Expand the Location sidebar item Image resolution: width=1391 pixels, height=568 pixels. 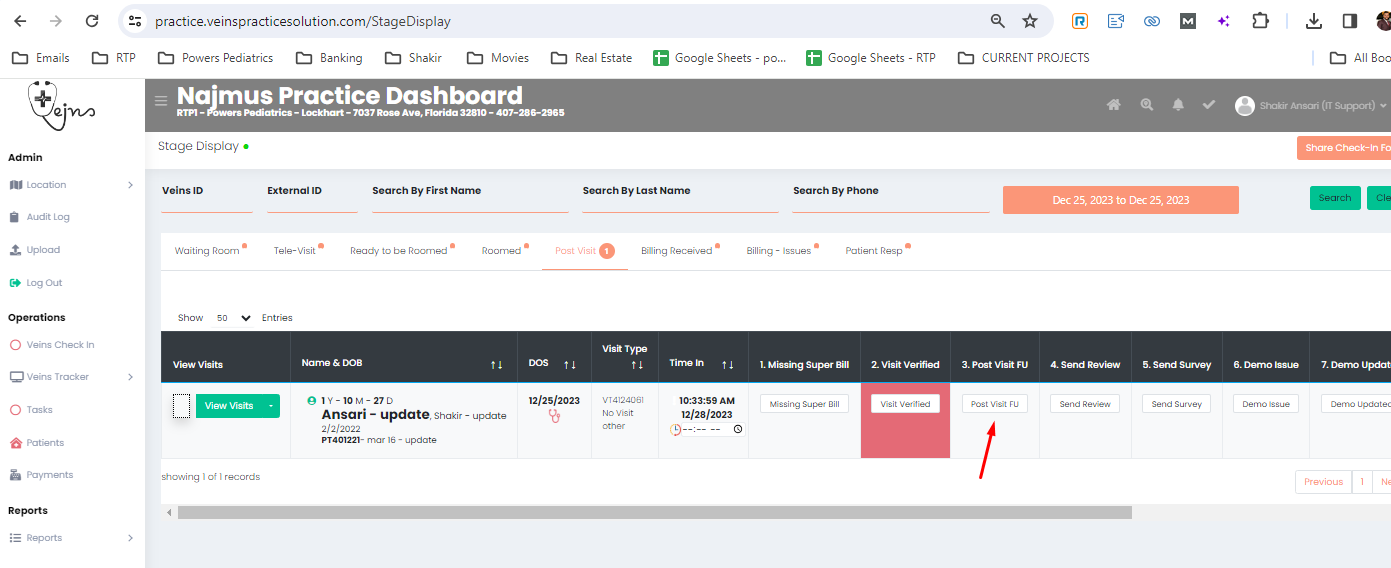click(x=70, y=185)
